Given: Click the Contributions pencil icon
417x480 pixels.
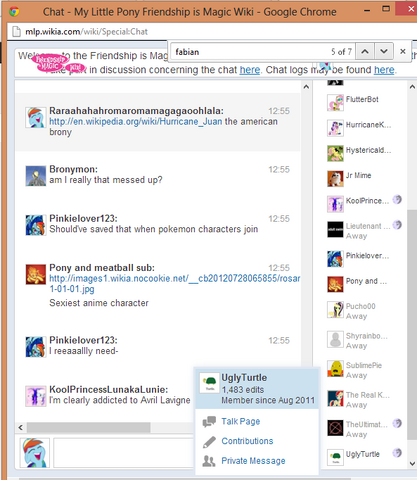Looking at the screenshot, I should [209, 442].
